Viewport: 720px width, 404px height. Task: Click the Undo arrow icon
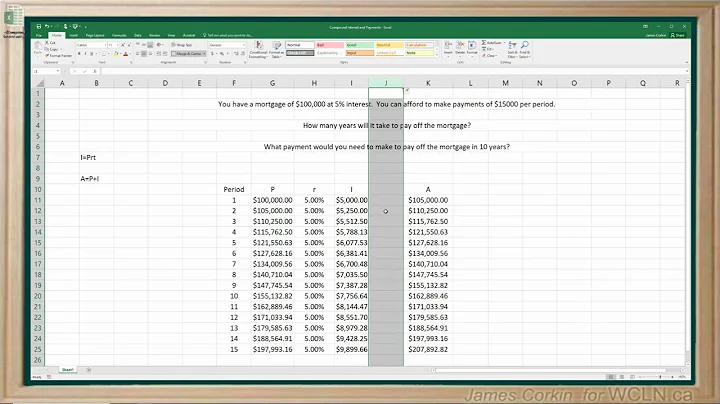[x=46, y=27]
